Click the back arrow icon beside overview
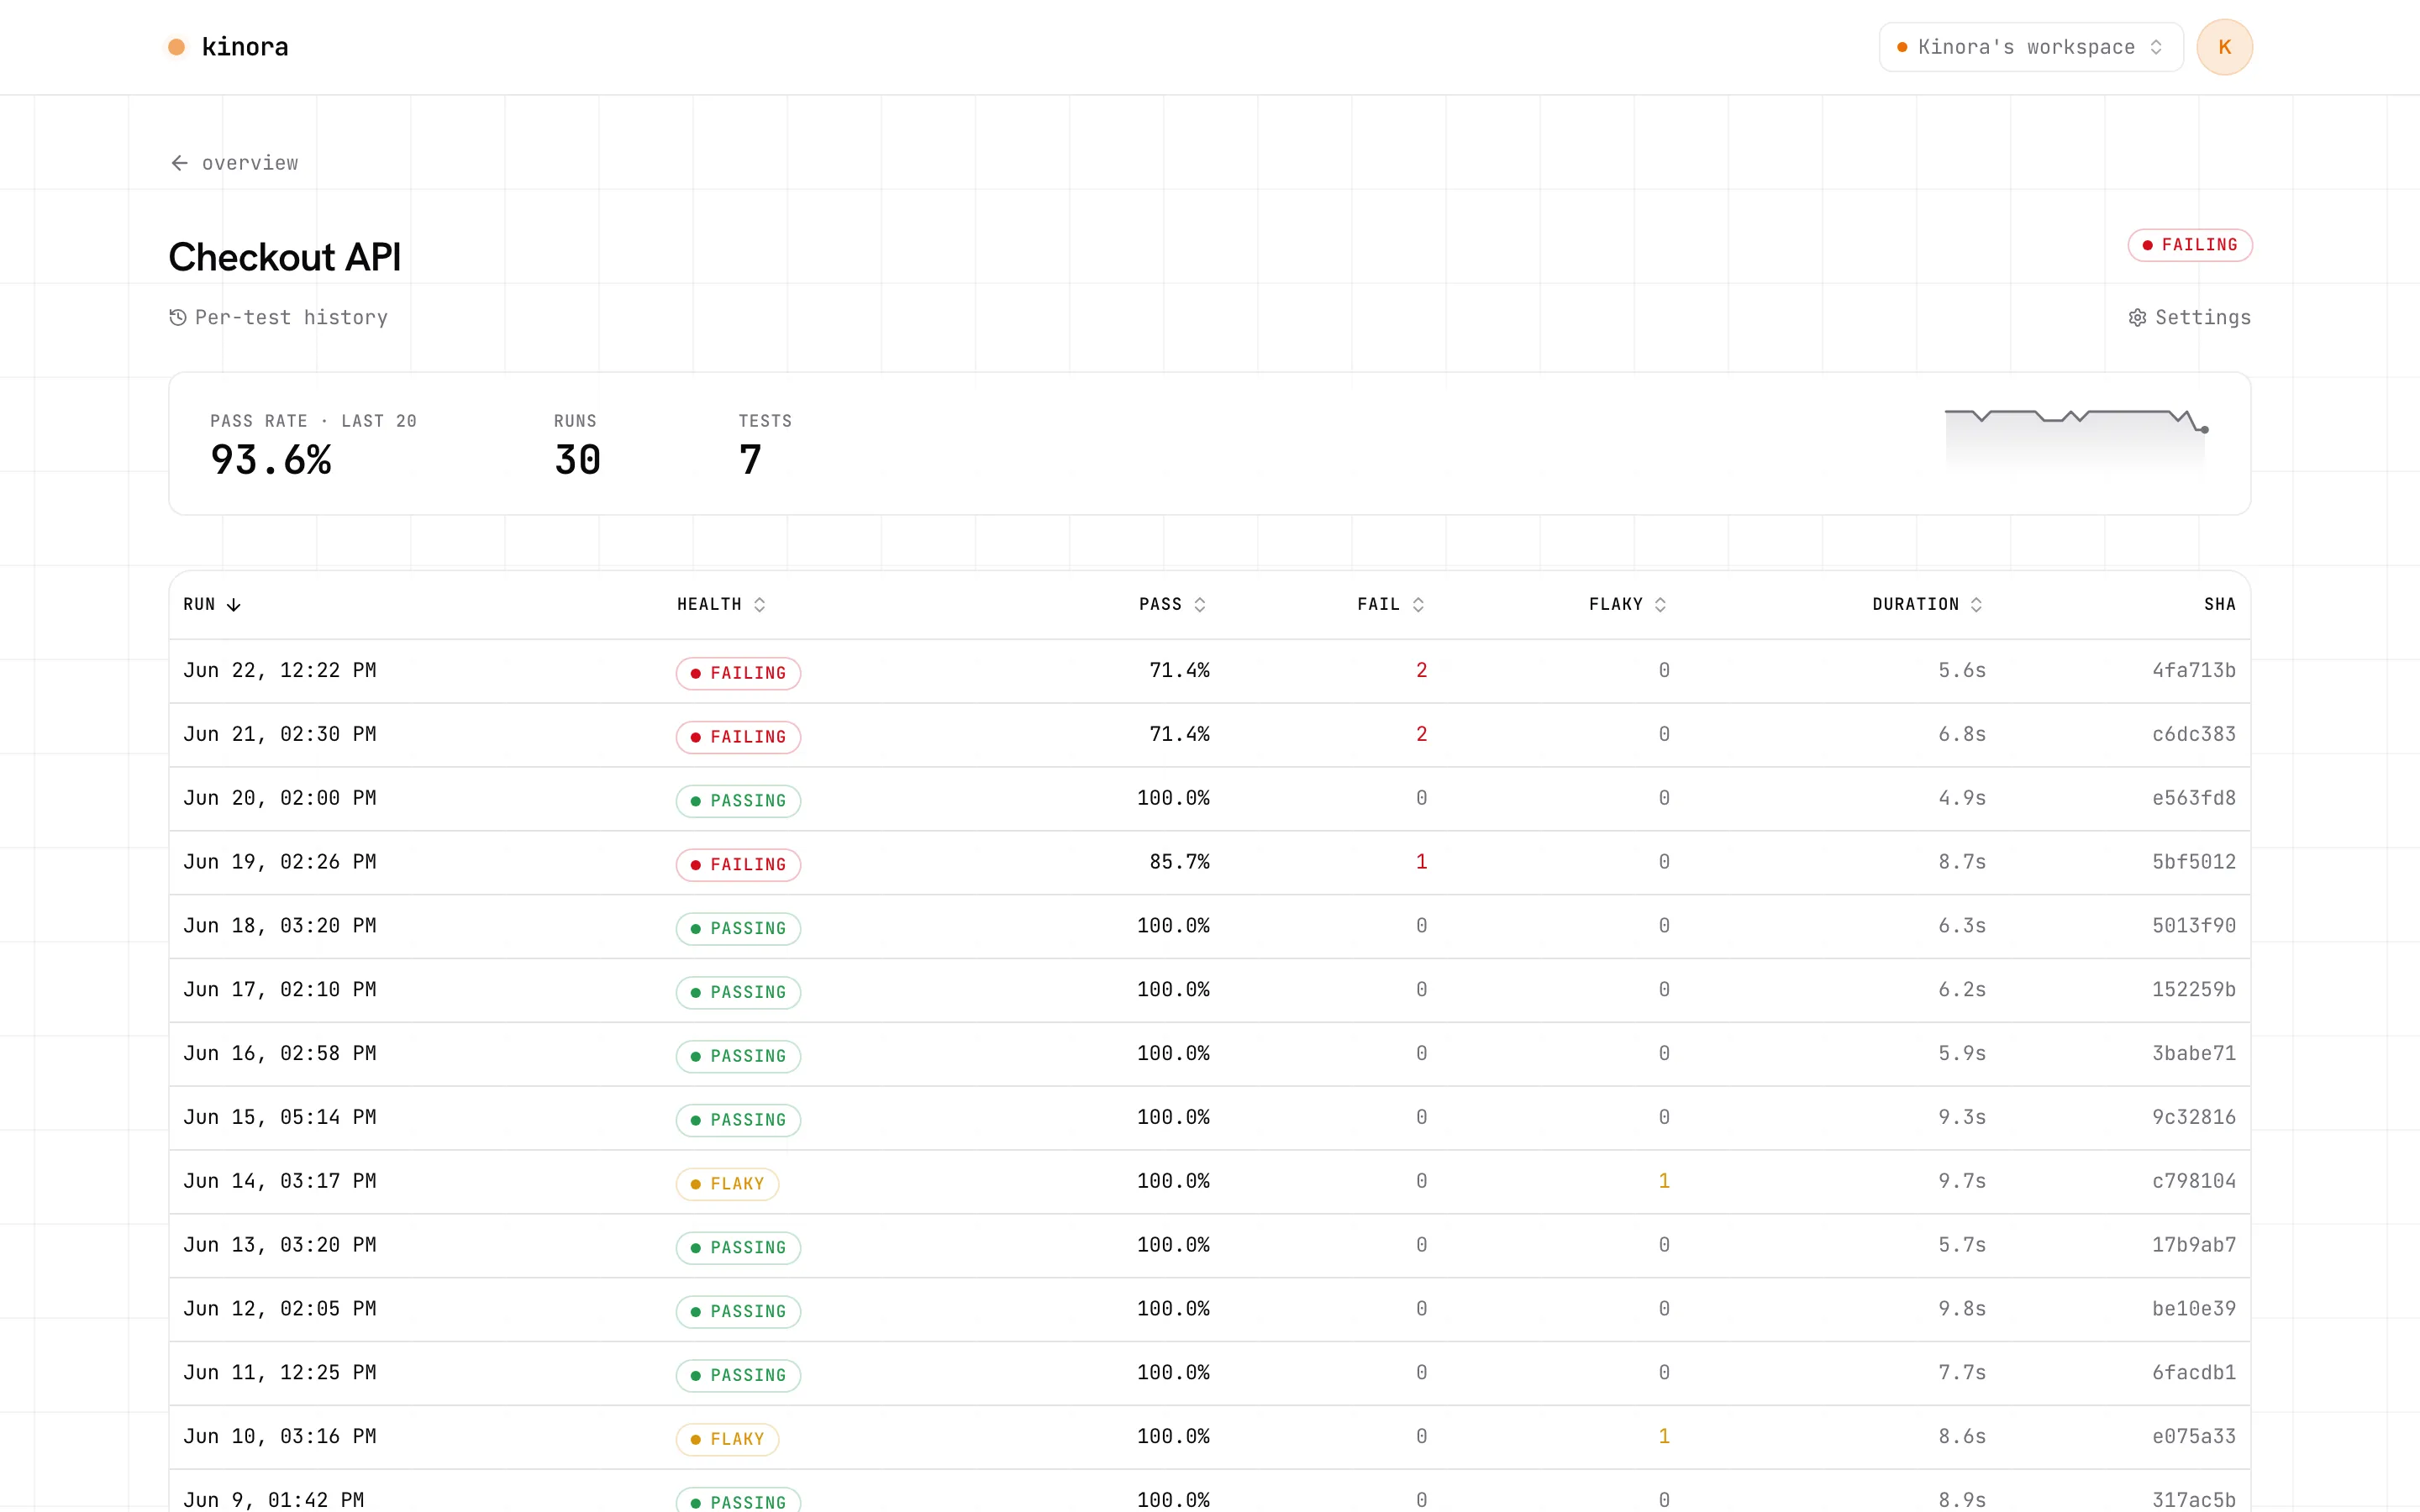The image size is (2420, 1512). 179,163
